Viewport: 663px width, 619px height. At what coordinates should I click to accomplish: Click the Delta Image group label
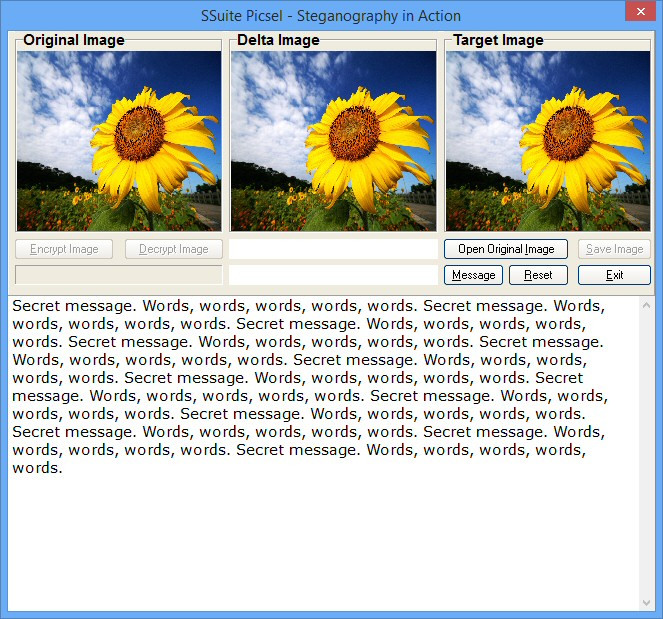click(278, 40)
